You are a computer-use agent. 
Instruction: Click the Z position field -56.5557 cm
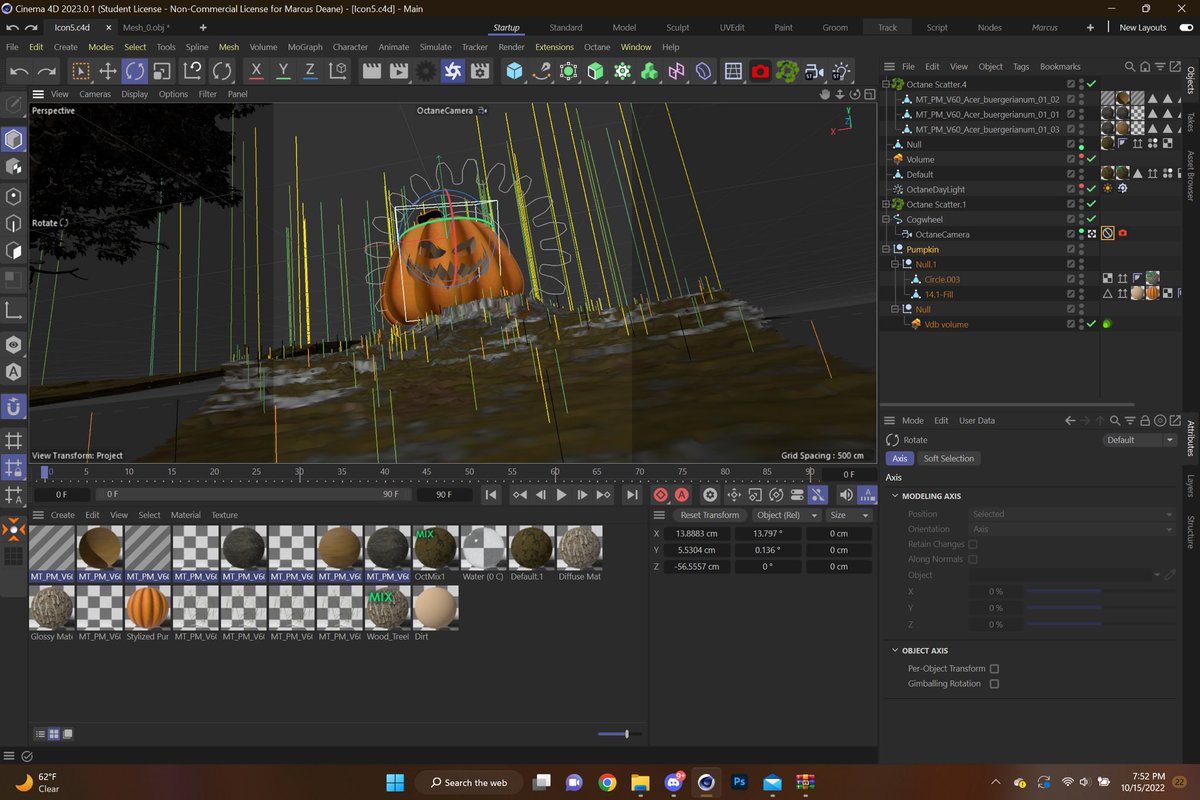(x=699, y=566)
